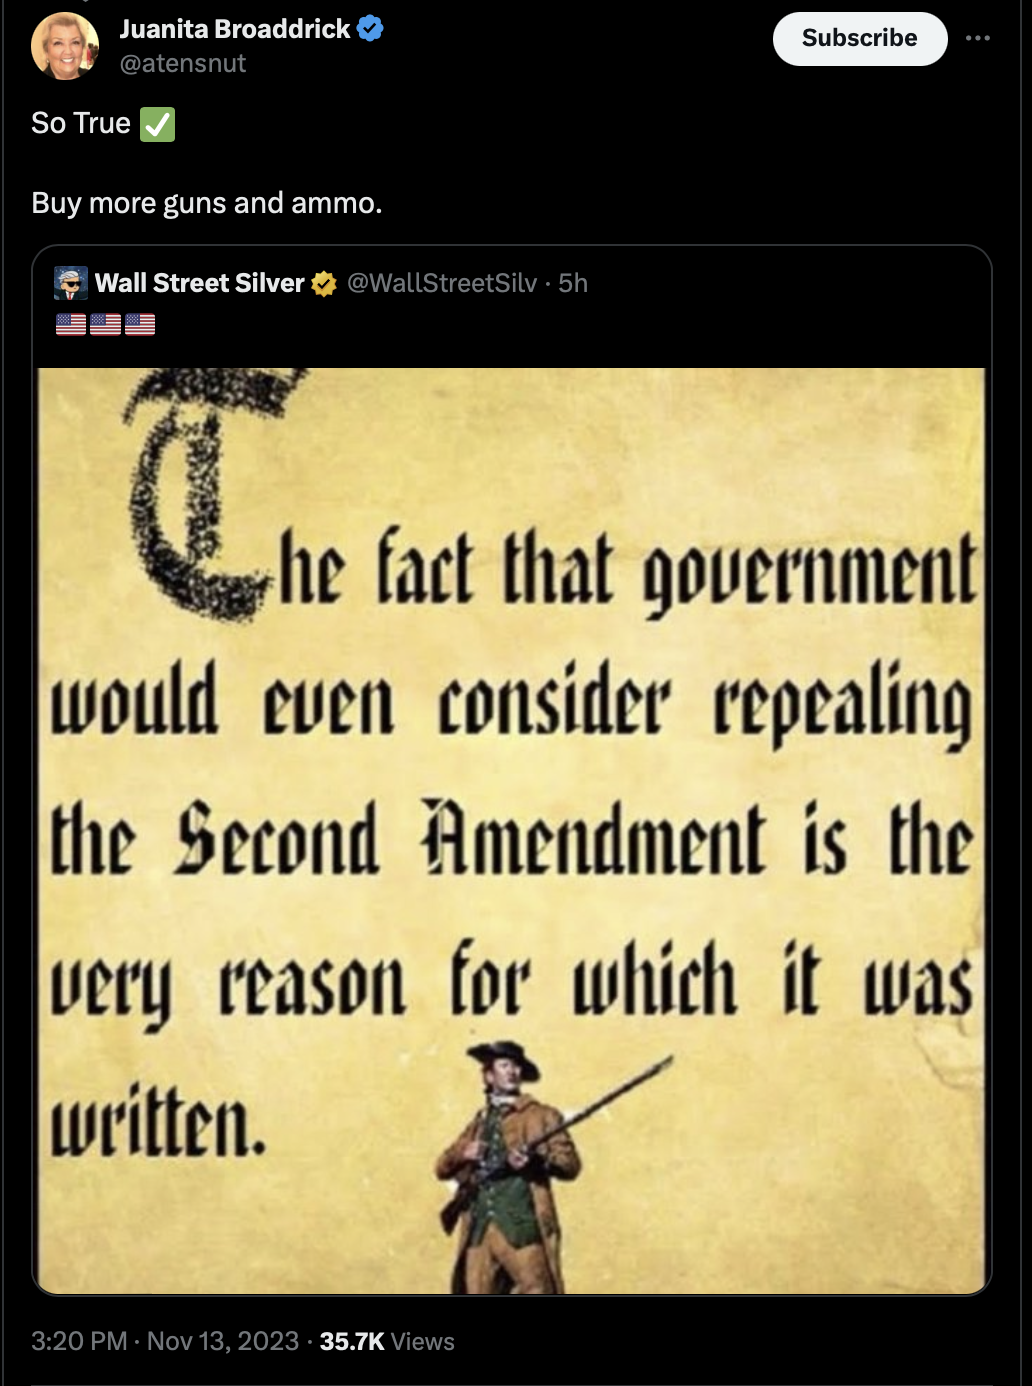1032x1386 pixels.
Task: Open the three-dot more options menu
Action: click(978, 38)
